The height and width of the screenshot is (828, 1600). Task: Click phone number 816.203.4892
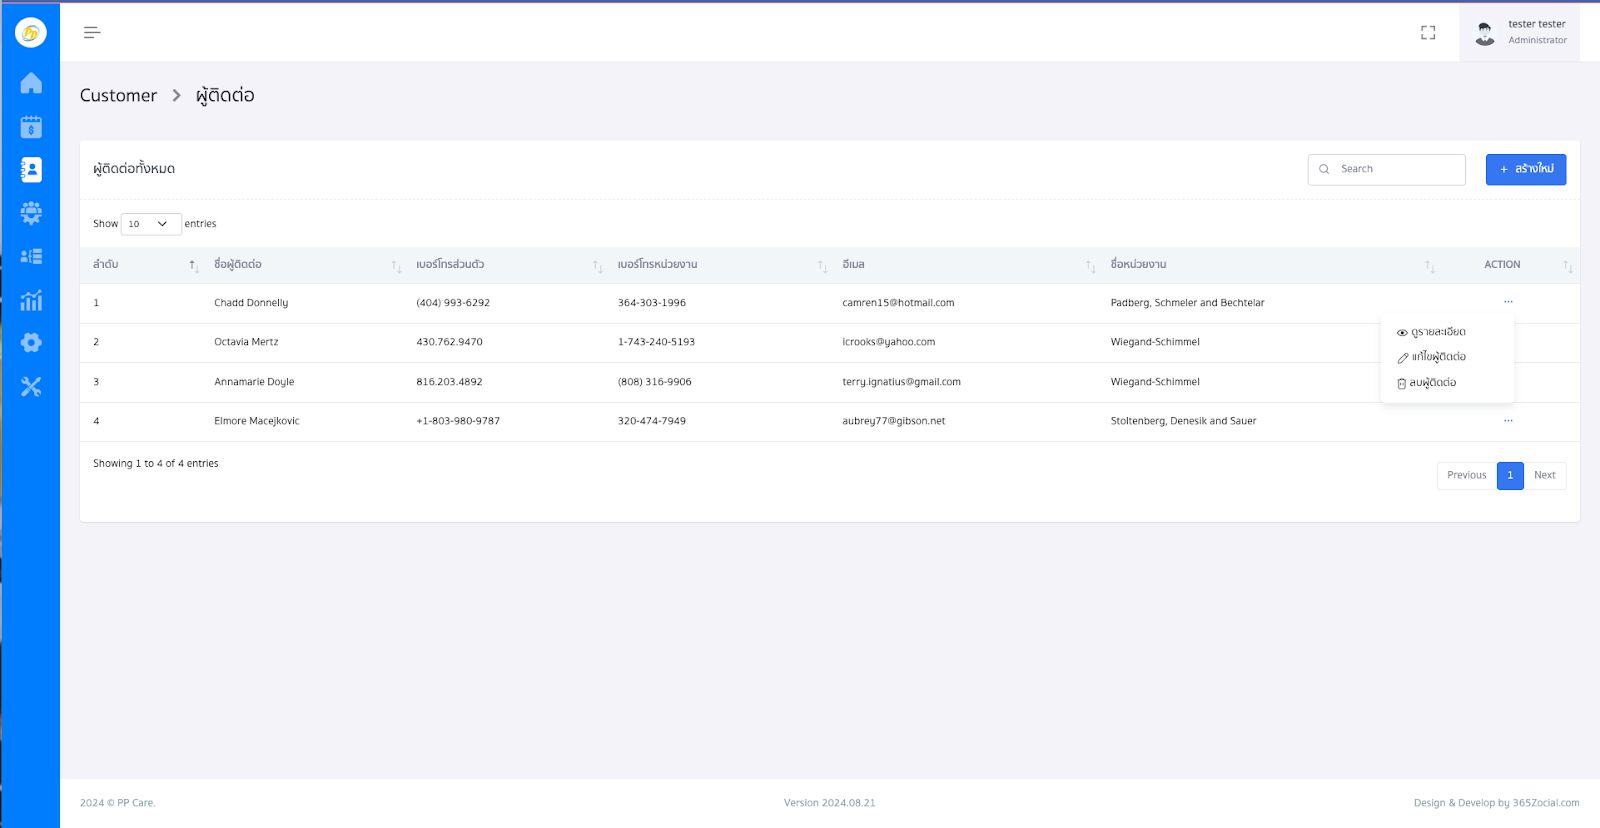[x=449, y=382]
